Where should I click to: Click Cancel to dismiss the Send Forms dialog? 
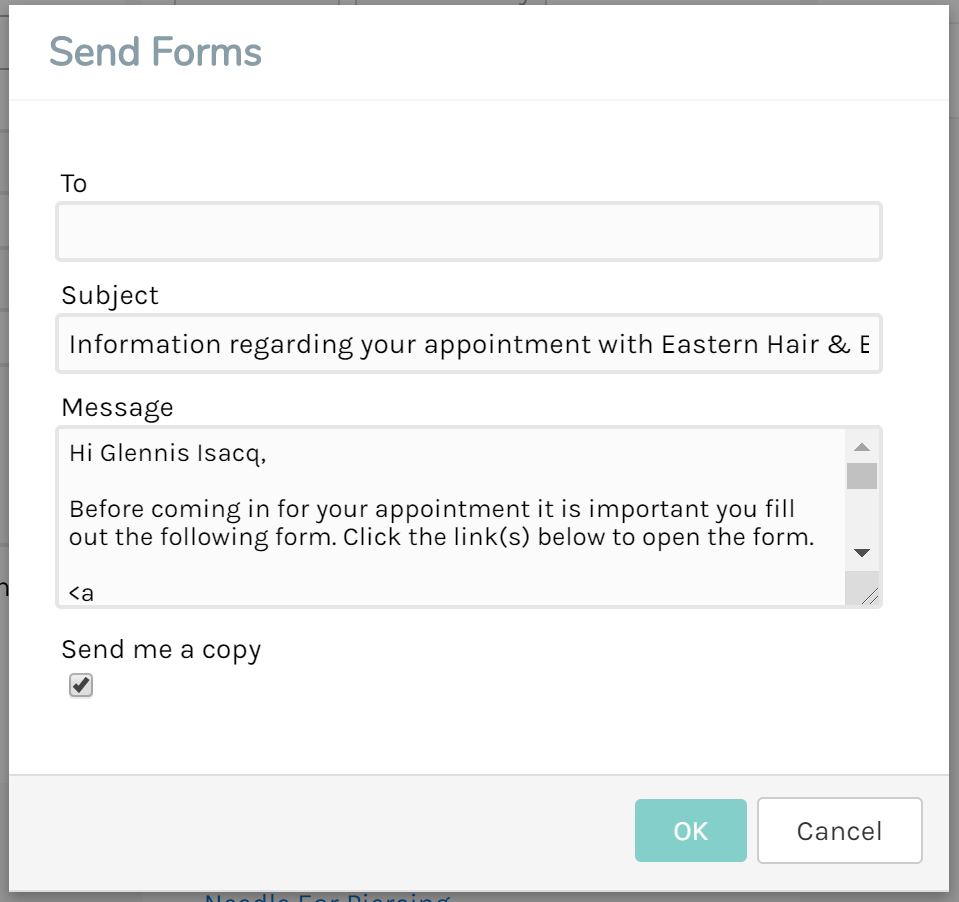839,830
